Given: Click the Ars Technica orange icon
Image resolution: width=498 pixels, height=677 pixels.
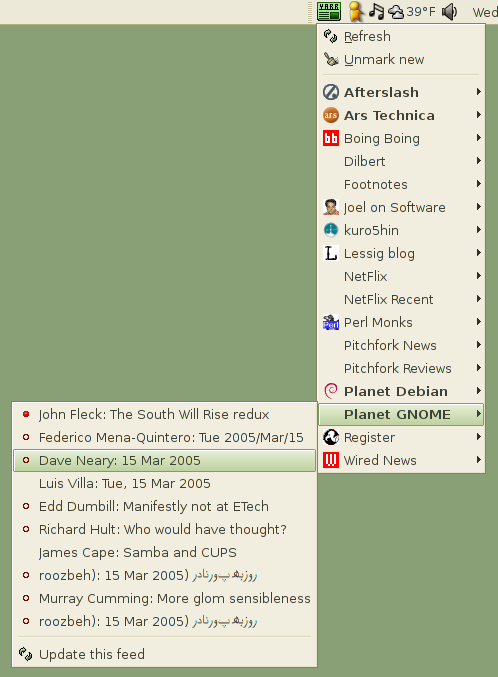Looking at the screenshot, I should click(x=331, y=115).
